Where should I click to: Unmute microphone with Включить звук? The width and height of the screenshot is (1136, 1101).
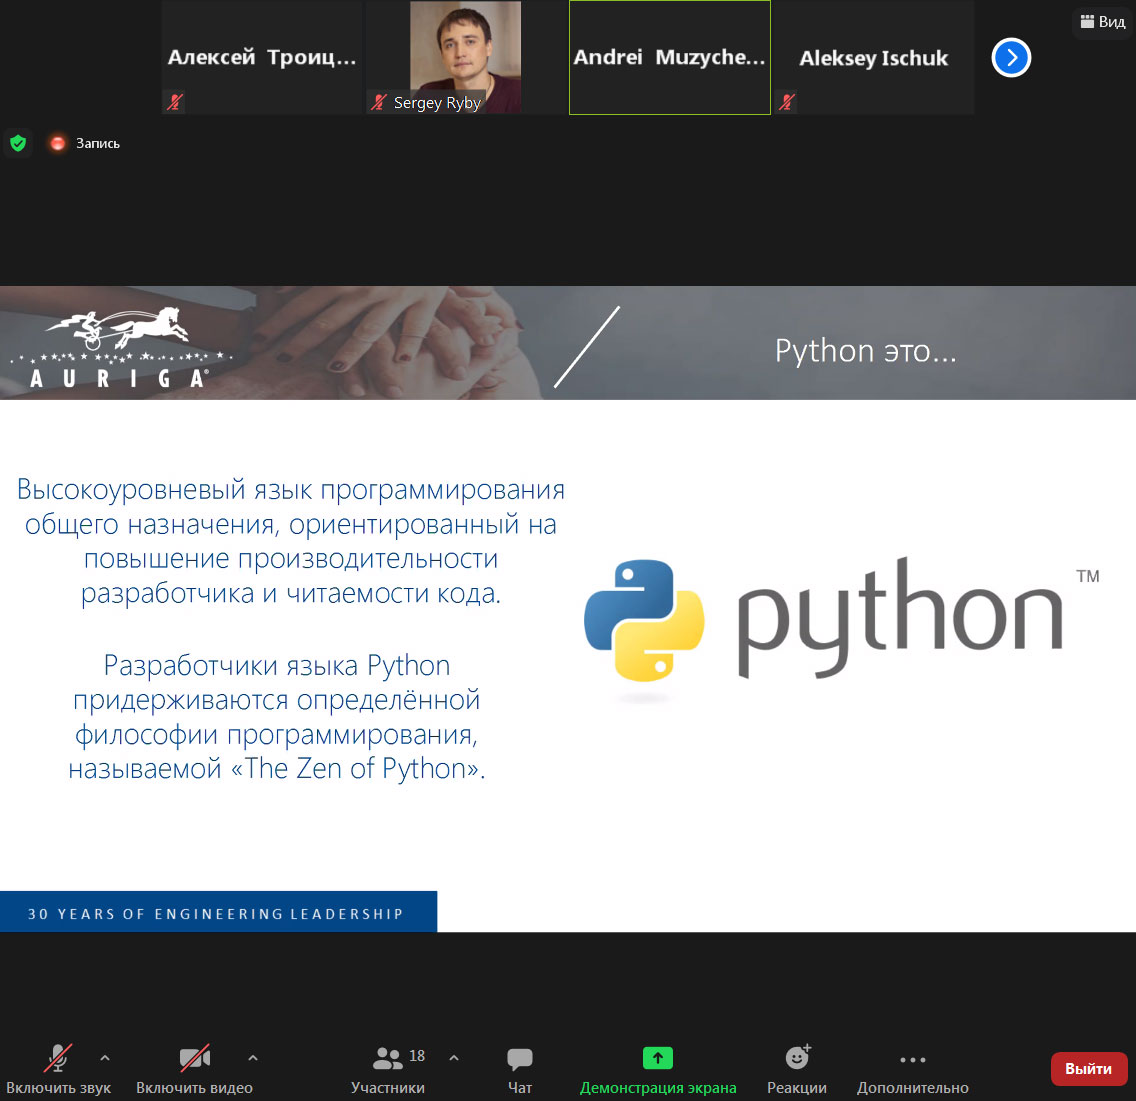point(58,1069)
